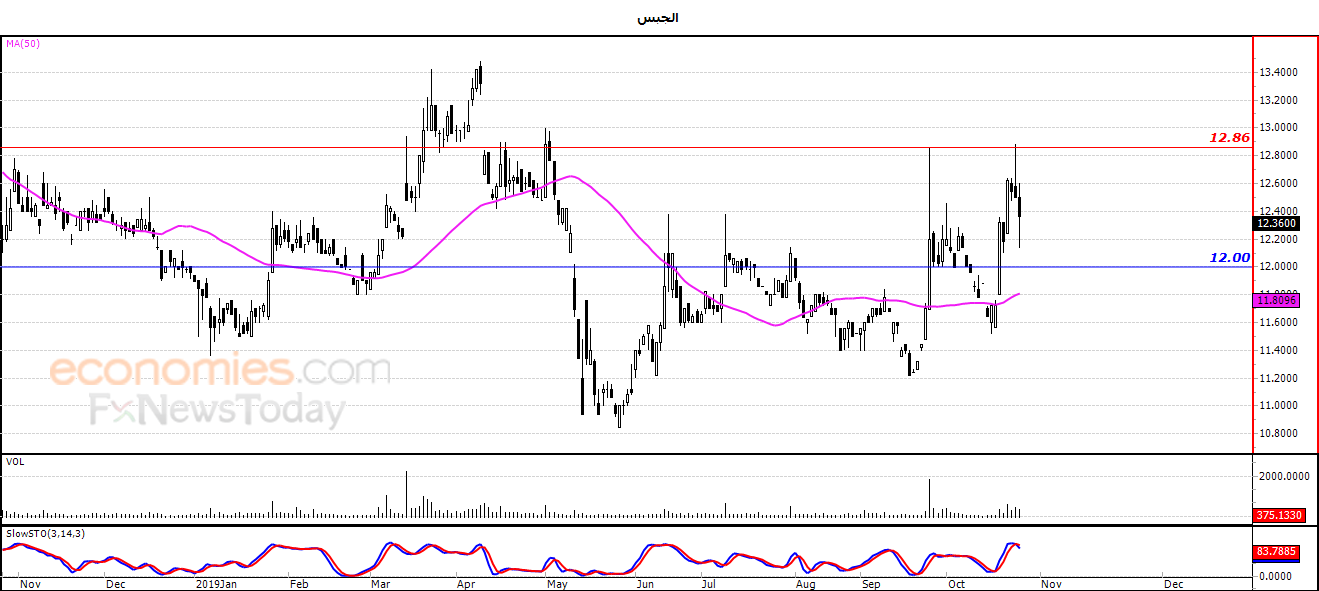Select the 11.6000 price axis label
Viewport: 1319px width, 591px height.
pyautogui.click(x=1278, y=323)
